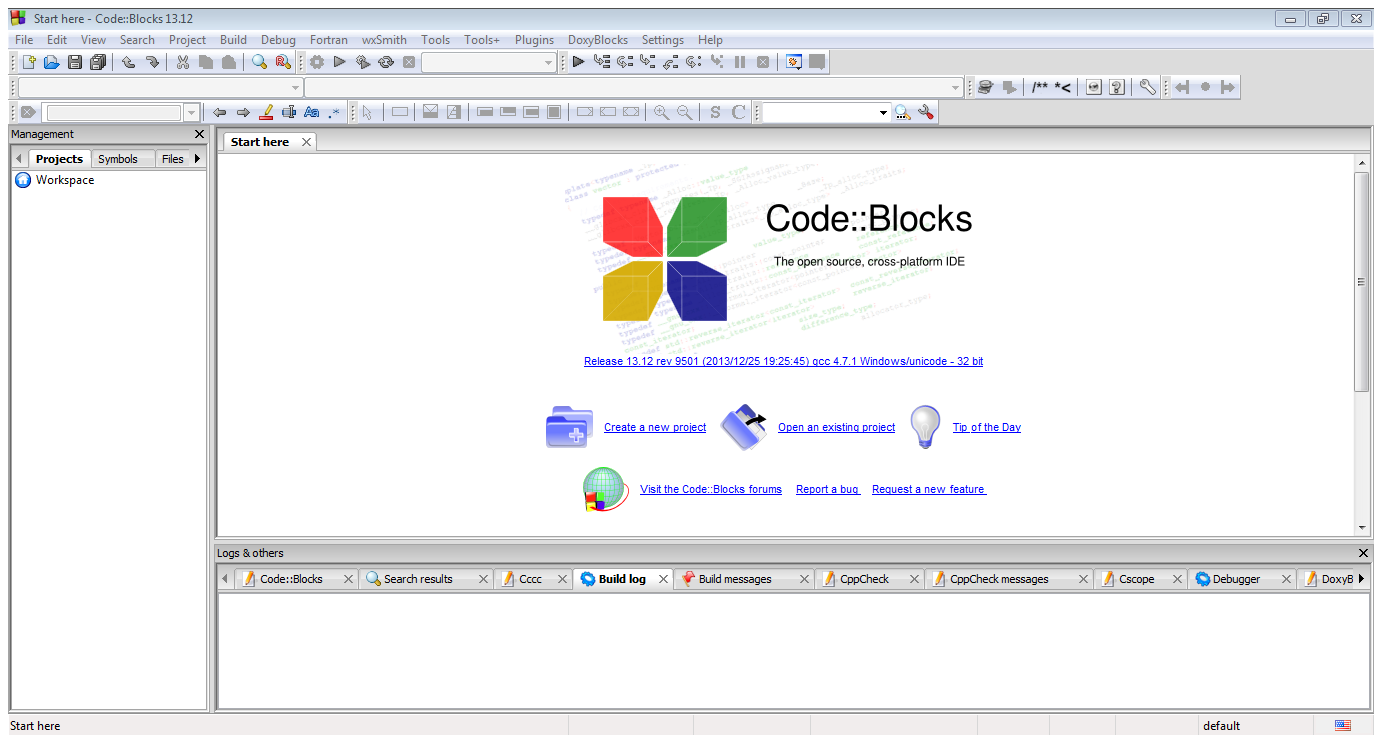Open the wide code completion function dropdown

coord(956,88)
